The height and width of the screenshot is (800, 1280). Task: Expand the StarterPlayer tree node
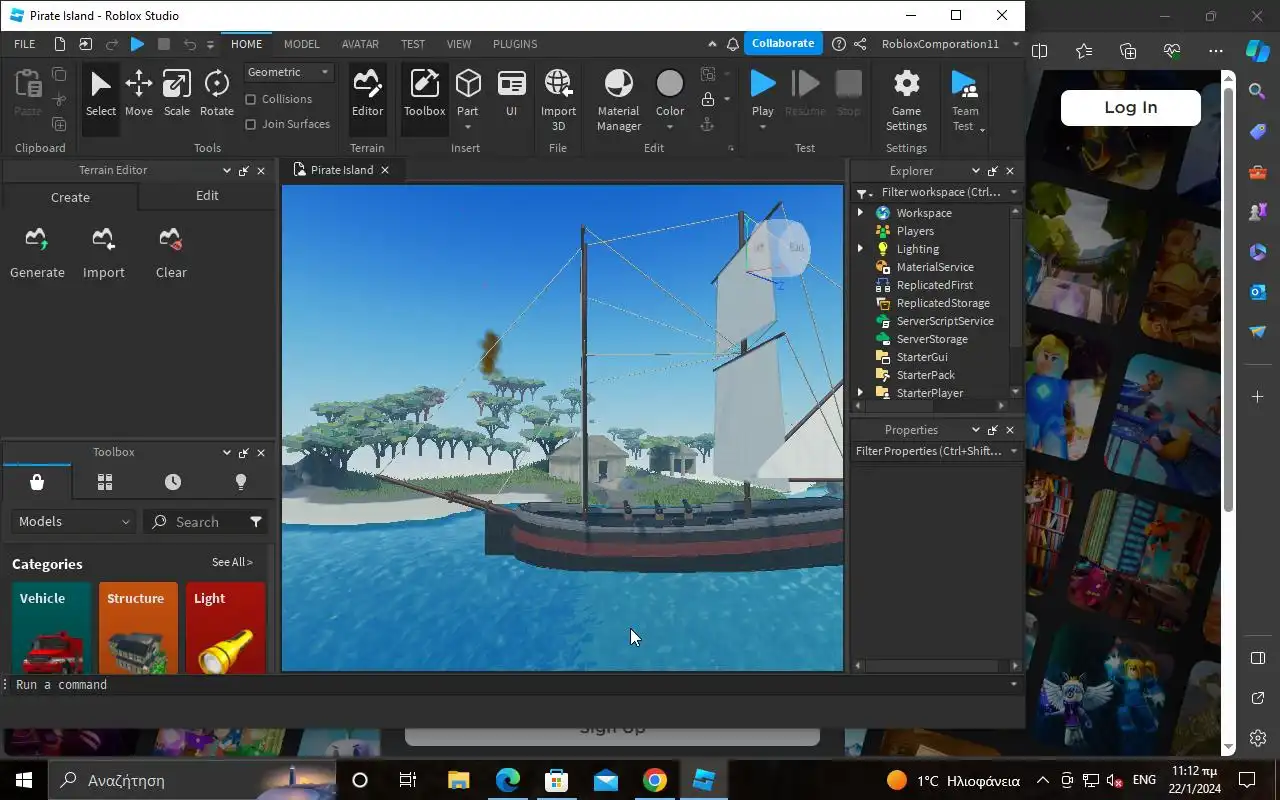860,393
